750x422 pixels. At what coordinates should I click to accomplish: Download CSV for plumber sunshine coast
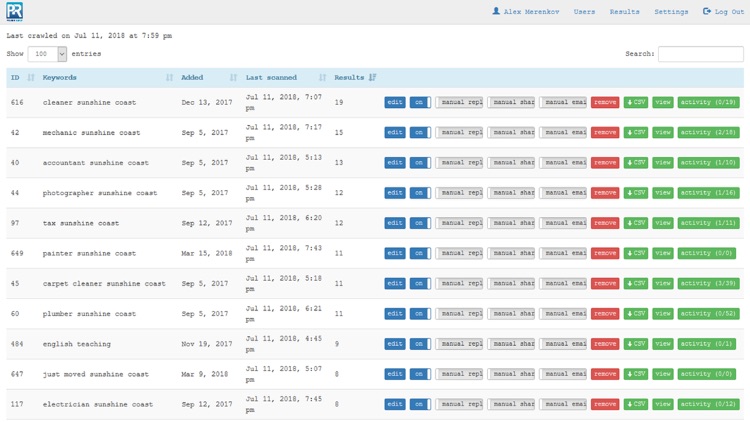click(636, 313)
